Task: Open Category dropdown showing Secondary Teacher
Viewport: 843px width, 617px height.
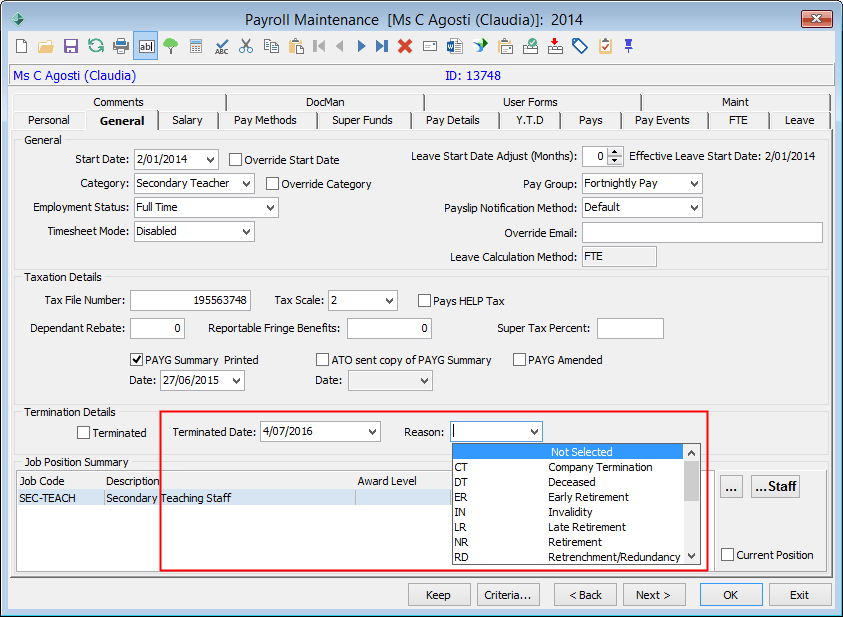Action: pyautogui.click(x=247, y=184)
